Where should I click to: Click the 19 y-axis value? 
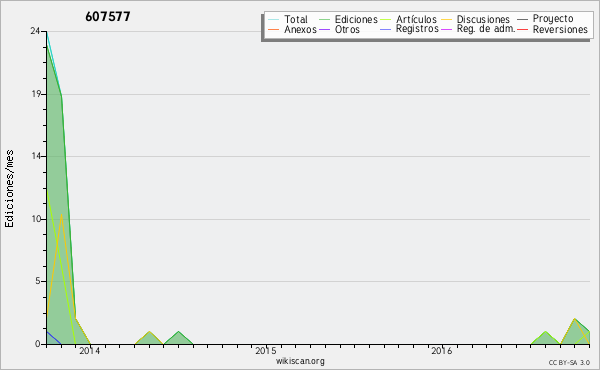point(36,94)
